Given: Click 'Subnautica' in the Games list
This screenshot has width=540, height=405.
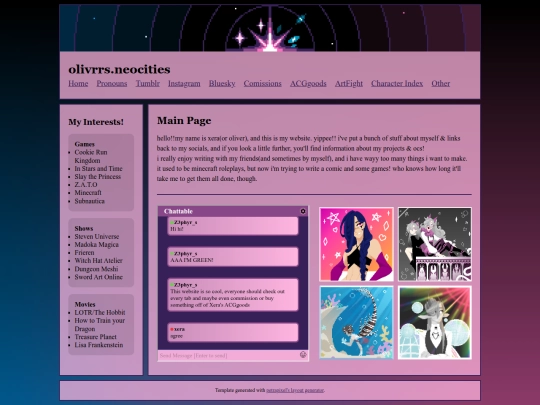Looking at the screenshot, I should coord(90,201).
